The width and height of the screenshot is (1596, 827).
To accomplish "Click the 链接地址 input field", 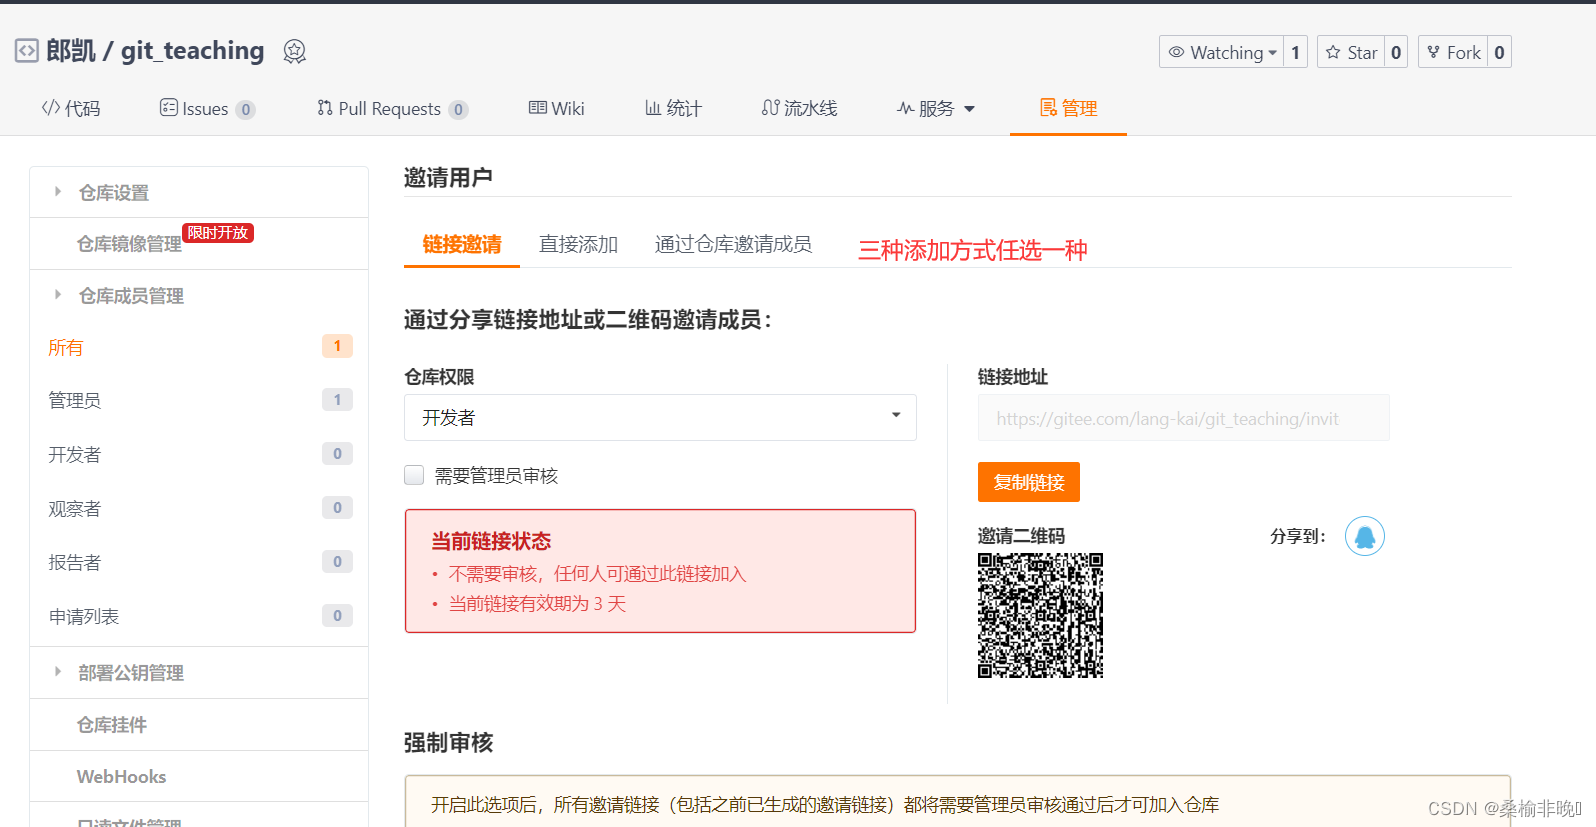I will coord(1184,418).
